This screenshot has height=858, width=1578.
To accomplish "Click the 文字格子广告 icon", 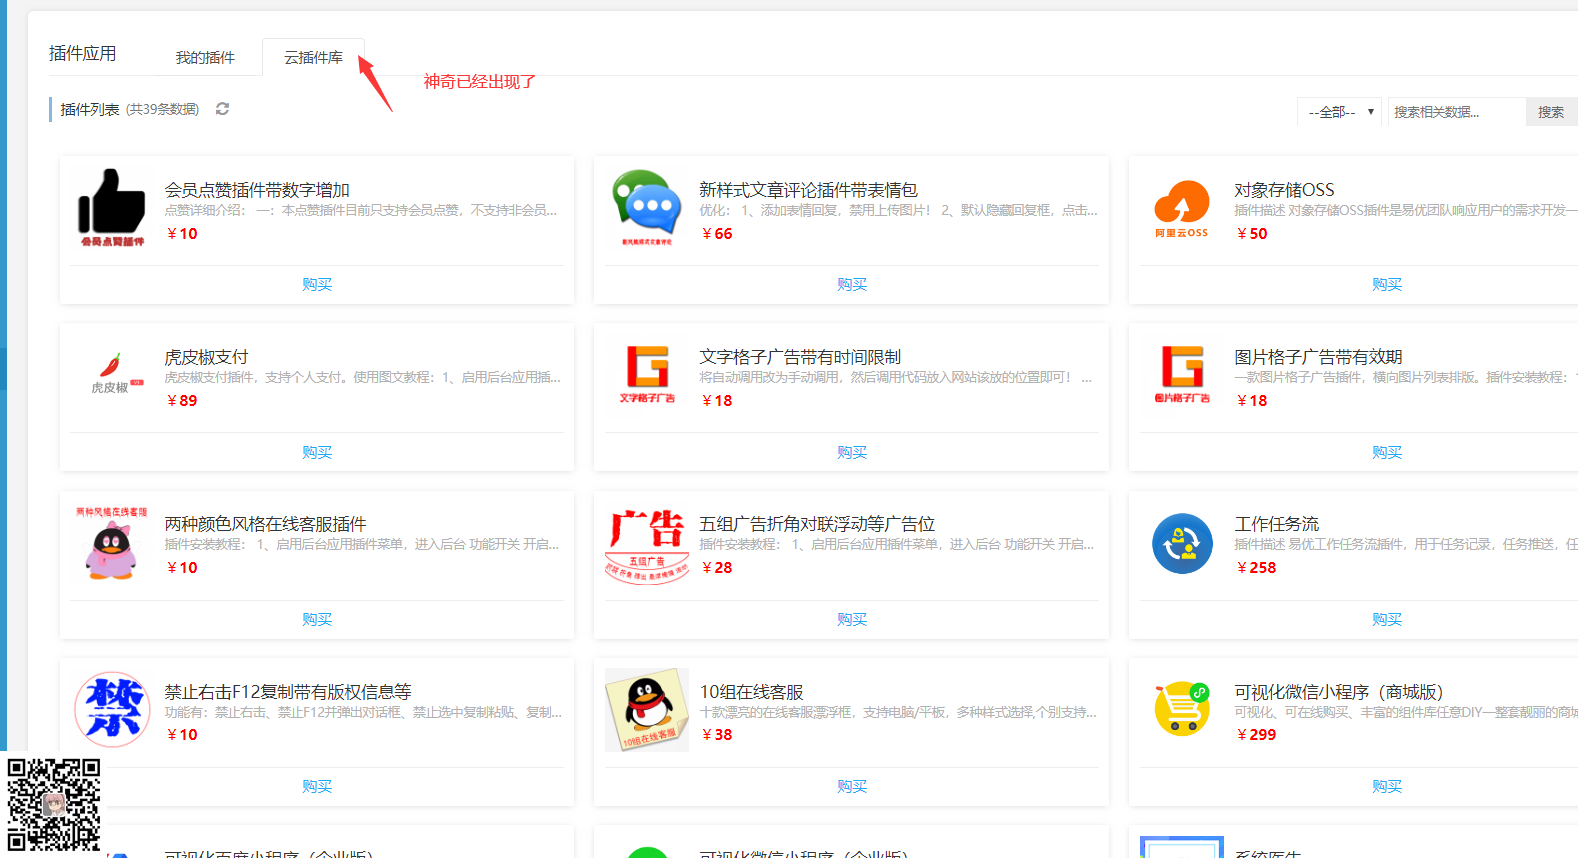I will pos(647,374).
